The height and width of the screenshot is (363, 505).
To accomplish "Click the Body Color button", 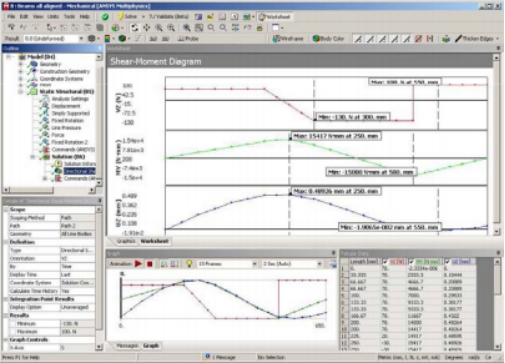I will pyautogui.click(x=328, y=39).
